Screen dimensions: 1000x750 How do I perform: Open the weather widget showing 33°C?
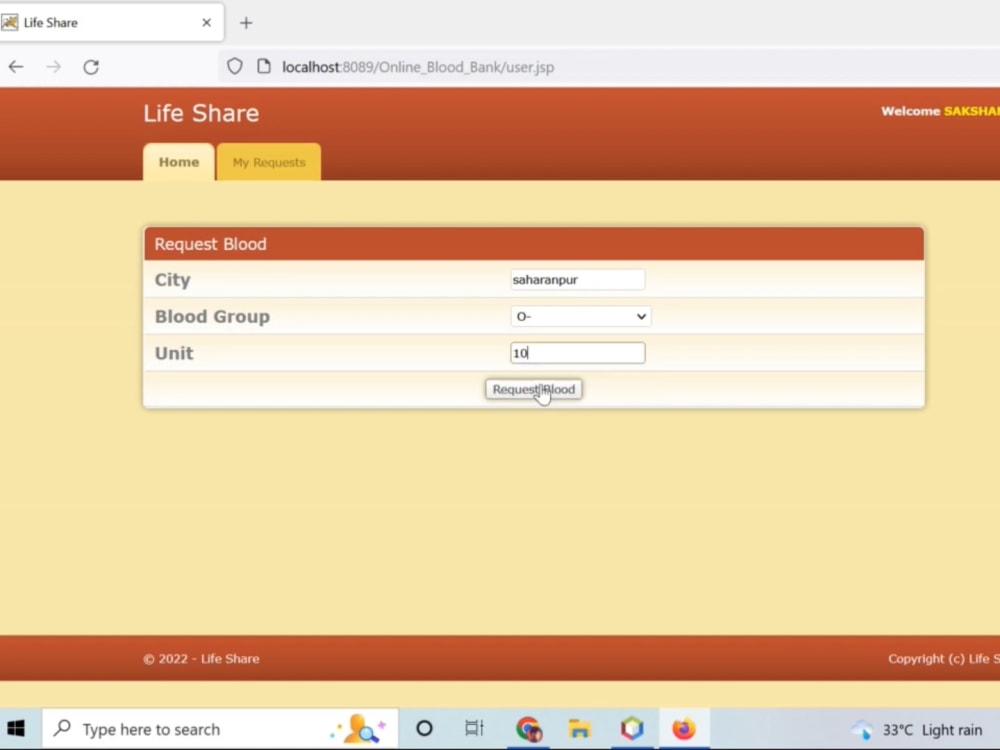tap(917, 730)
